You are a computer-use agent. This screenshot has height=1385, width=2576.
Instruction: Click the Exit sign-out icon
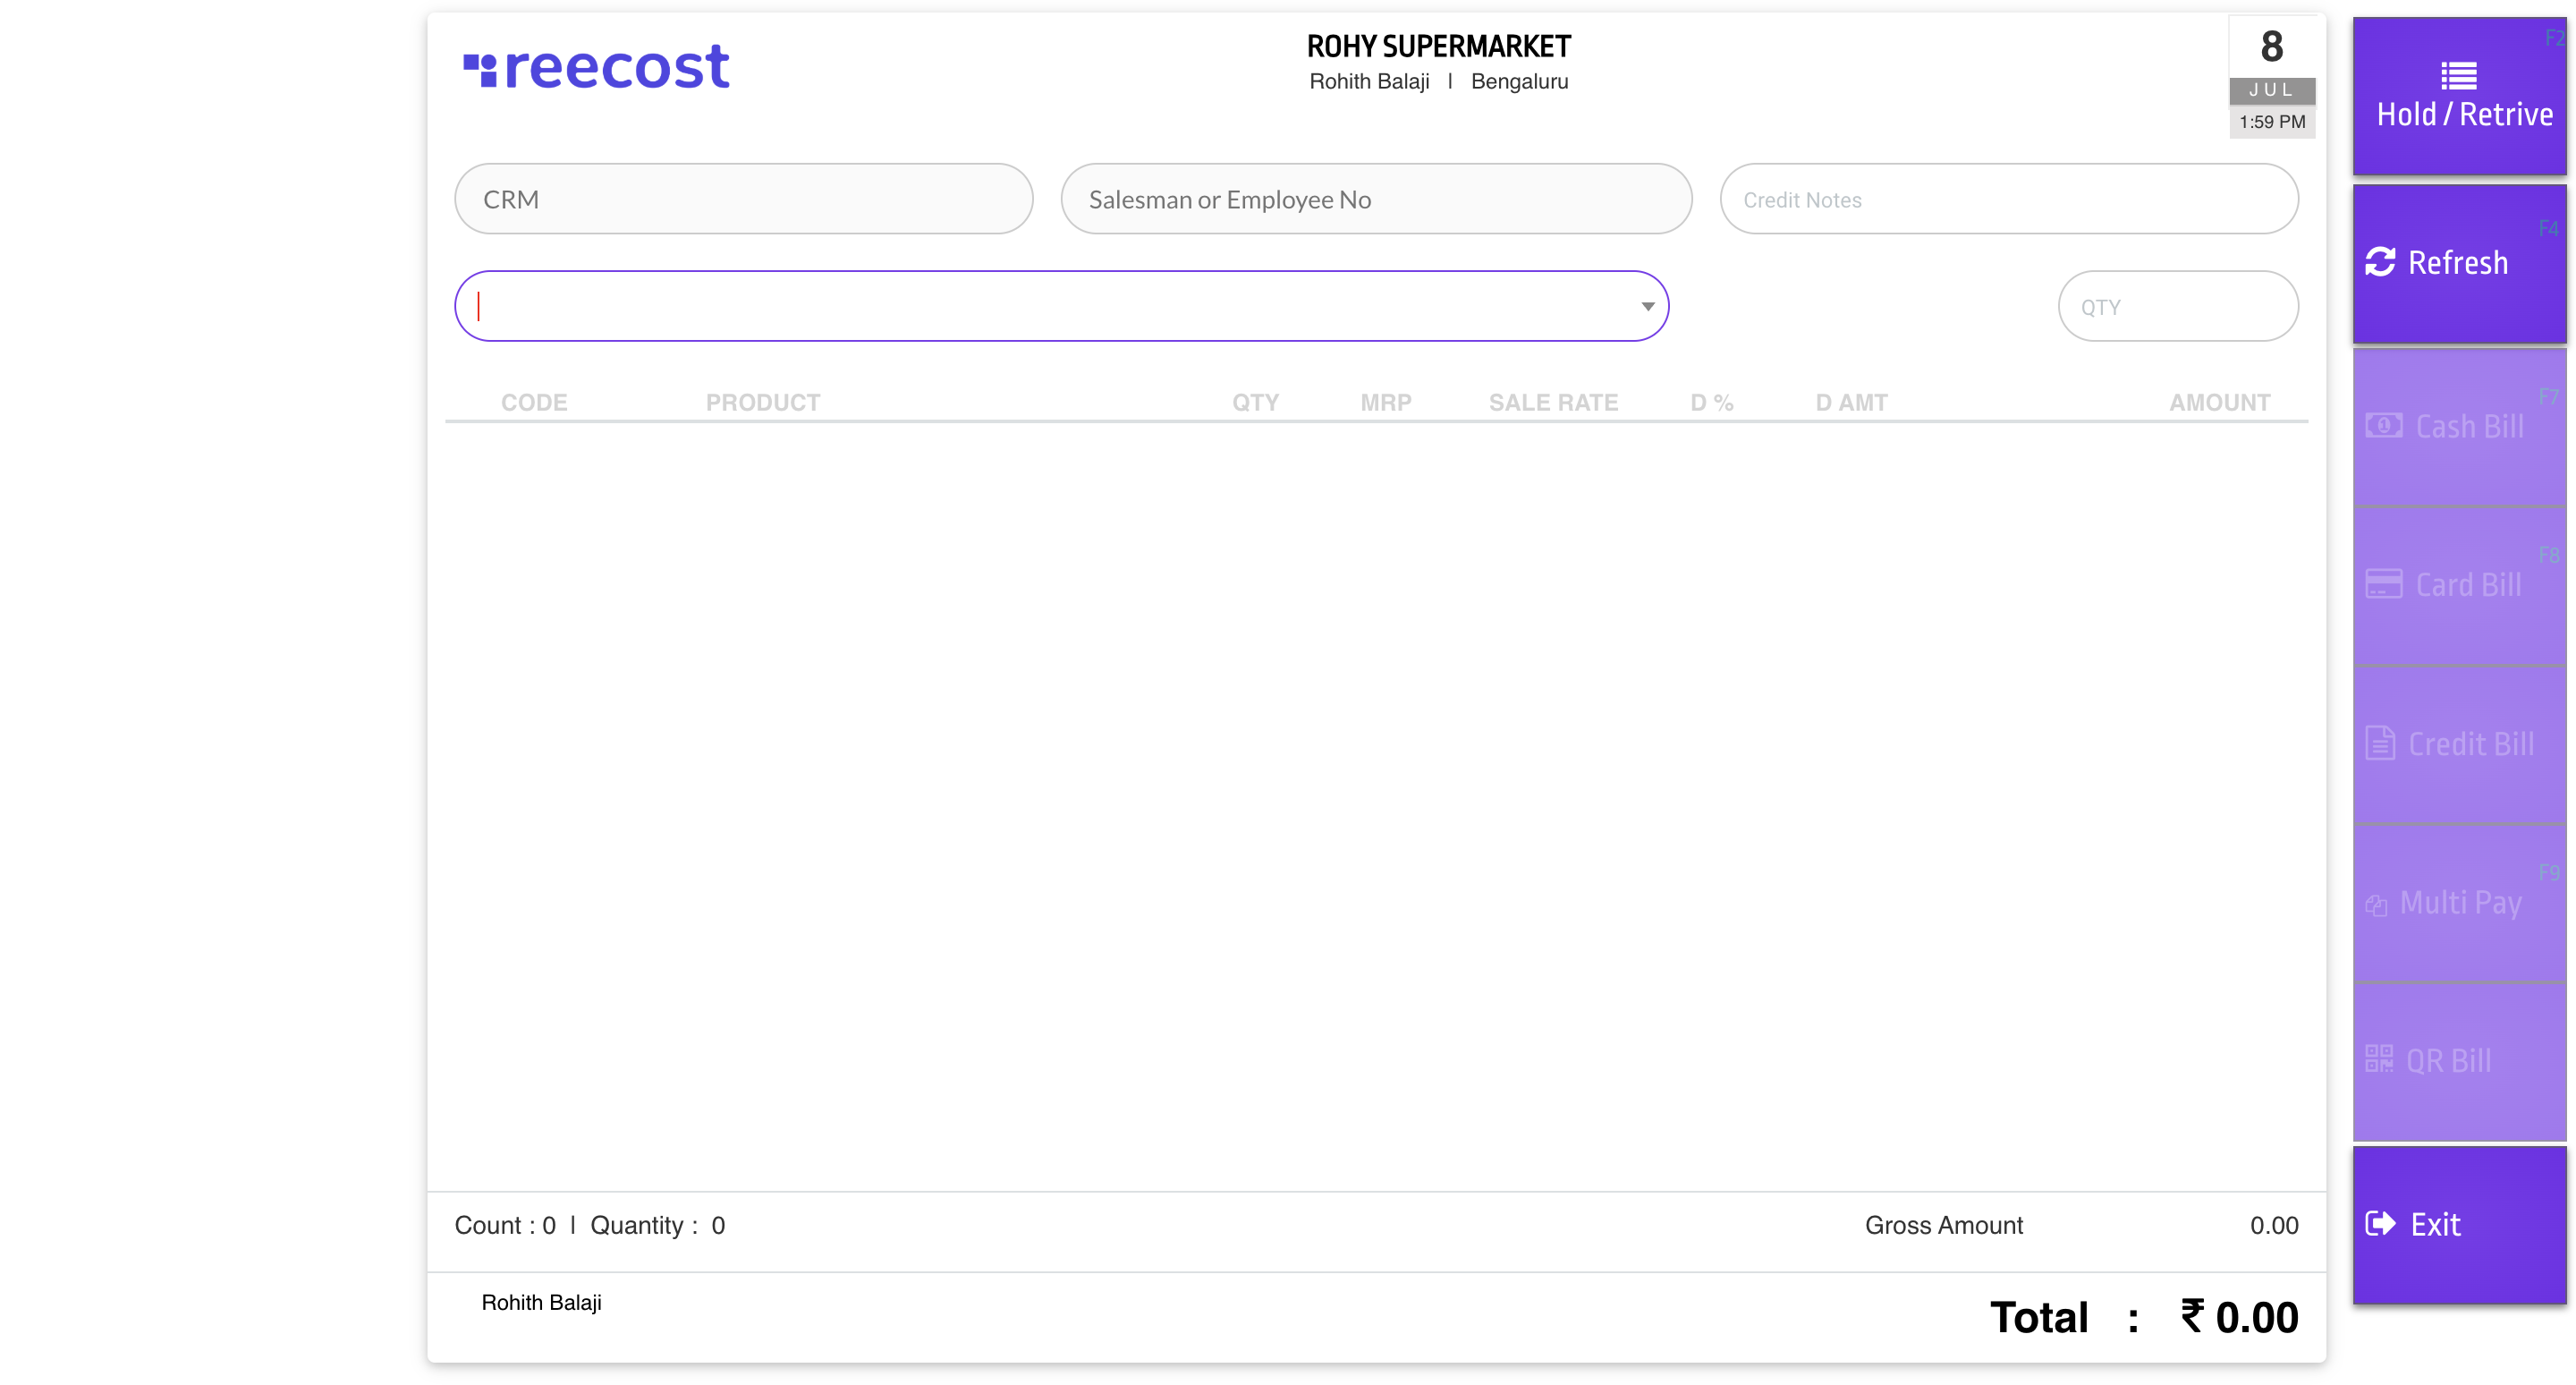[2380, 1223]
